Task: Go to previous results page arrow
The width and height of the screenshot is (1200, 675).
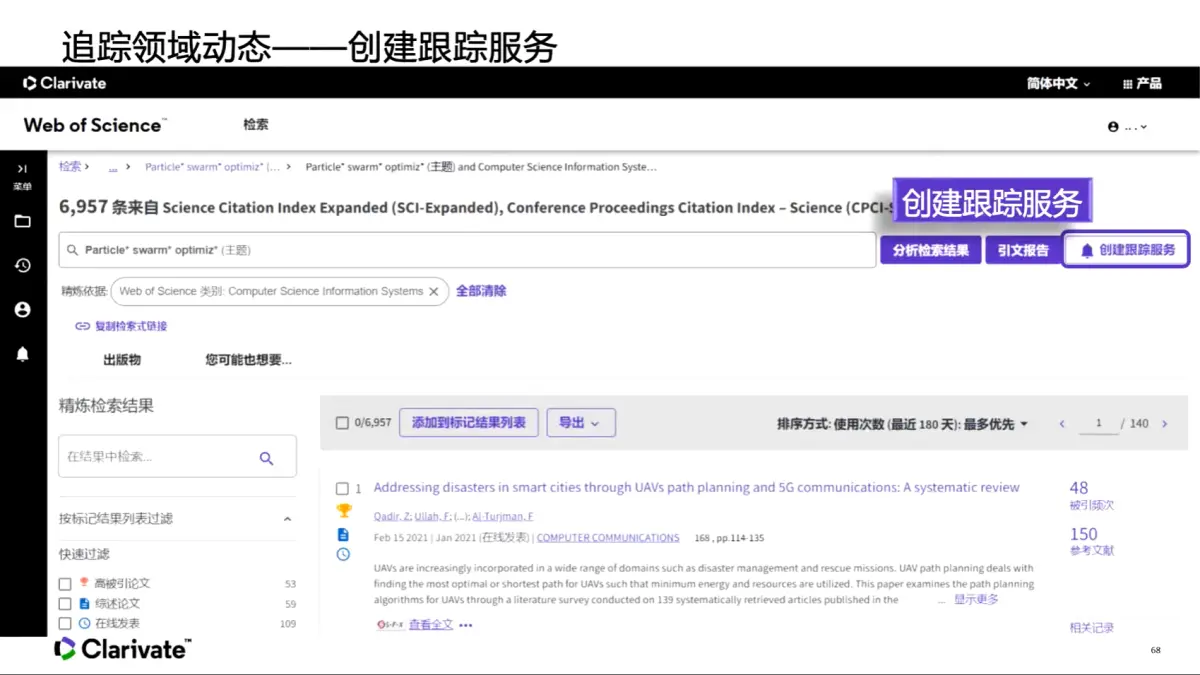Action: point(1062,424)
